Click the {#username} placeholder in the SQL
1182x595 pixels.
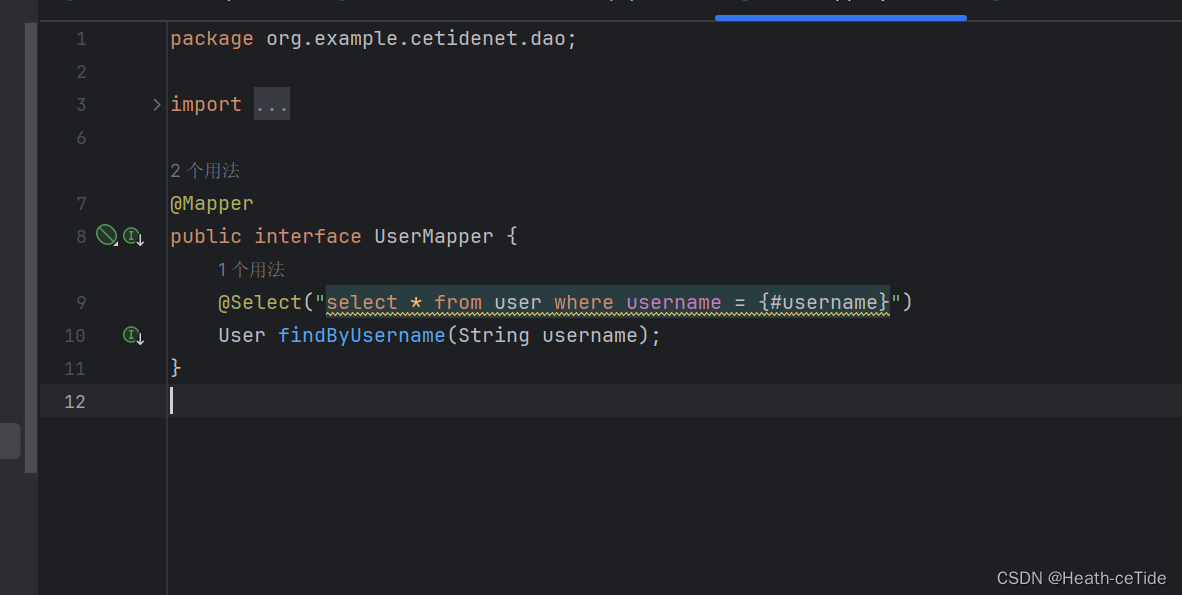824,302
